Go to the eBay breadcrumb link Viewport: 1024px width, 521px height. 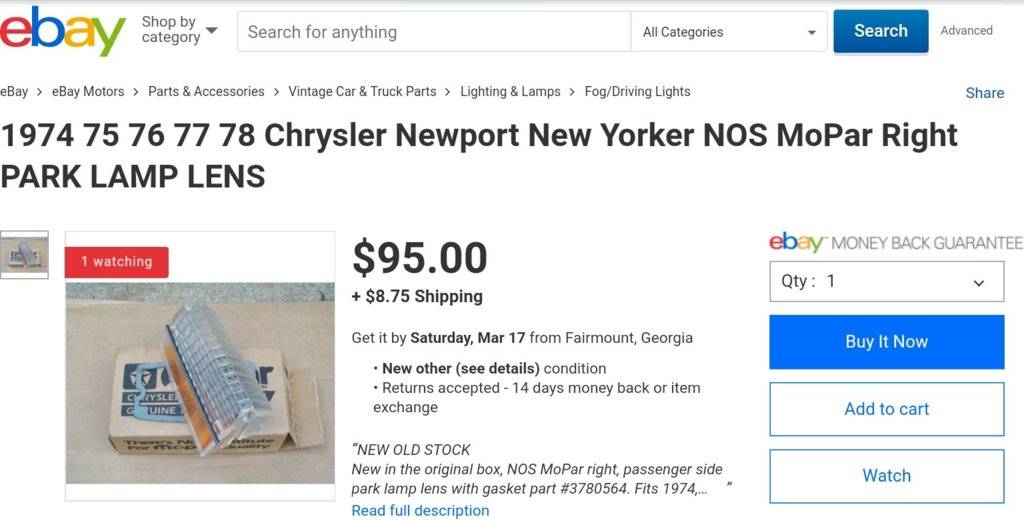pyautogui.click(x=14, y=91)
